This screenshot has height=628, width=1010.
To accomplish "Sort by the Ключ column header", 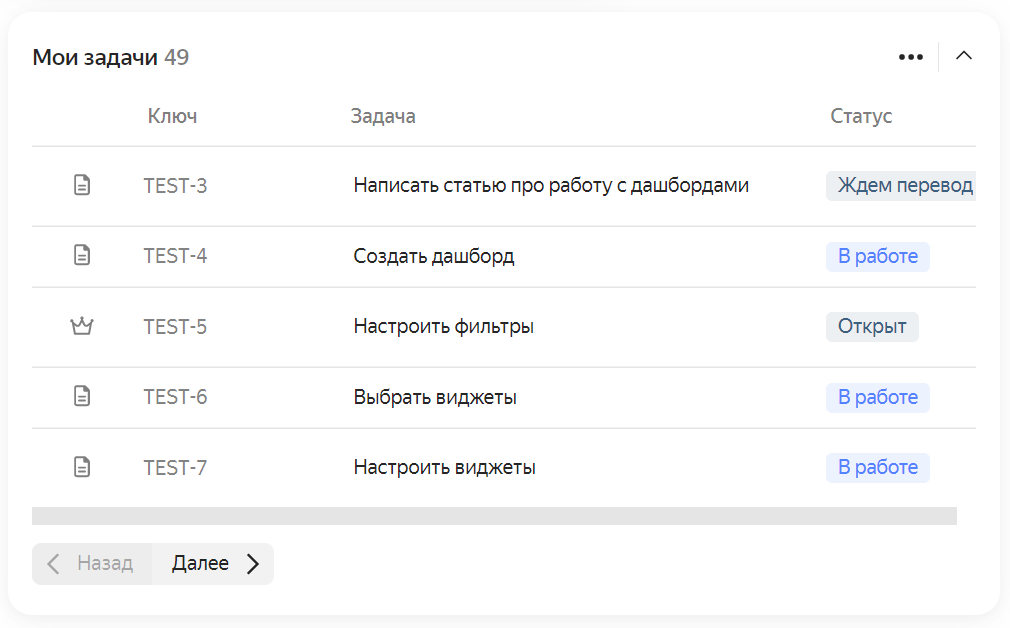I will point(172,116).
